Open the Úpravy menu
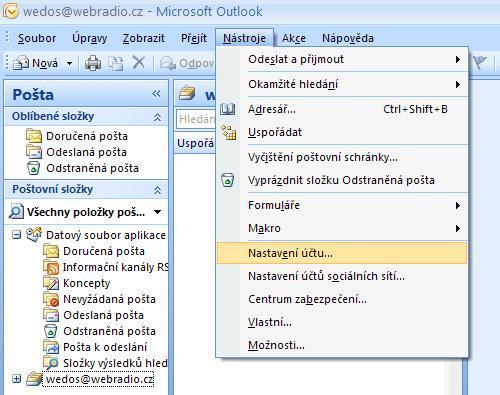 (89, 38)
